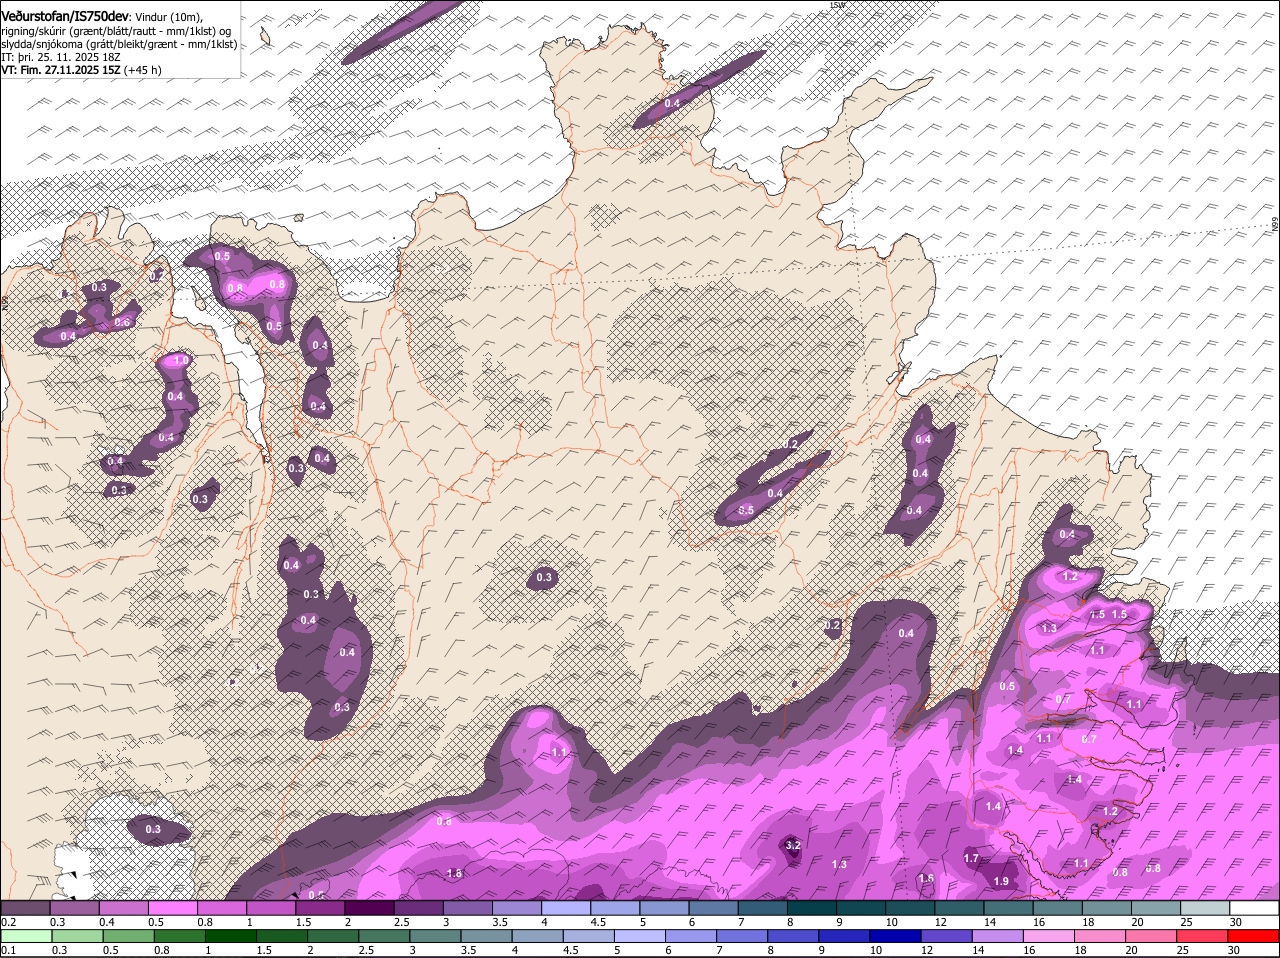Click the 0.5 value in the elongated central band
This screenshot has width=1280, height=958.
(746, 511)
